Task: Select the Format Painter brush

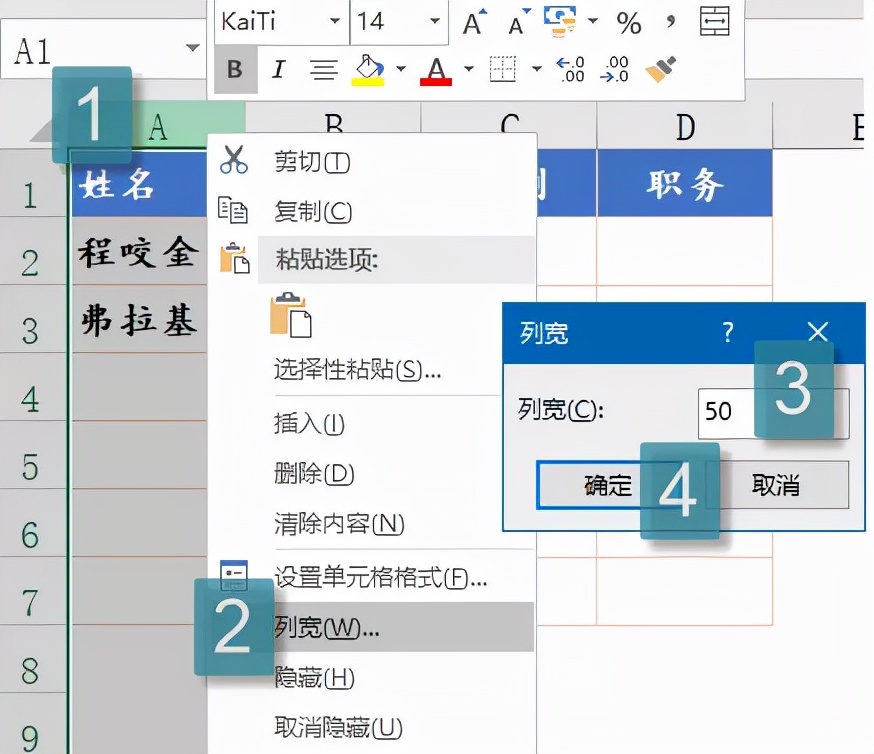Action: pos(661,69)
